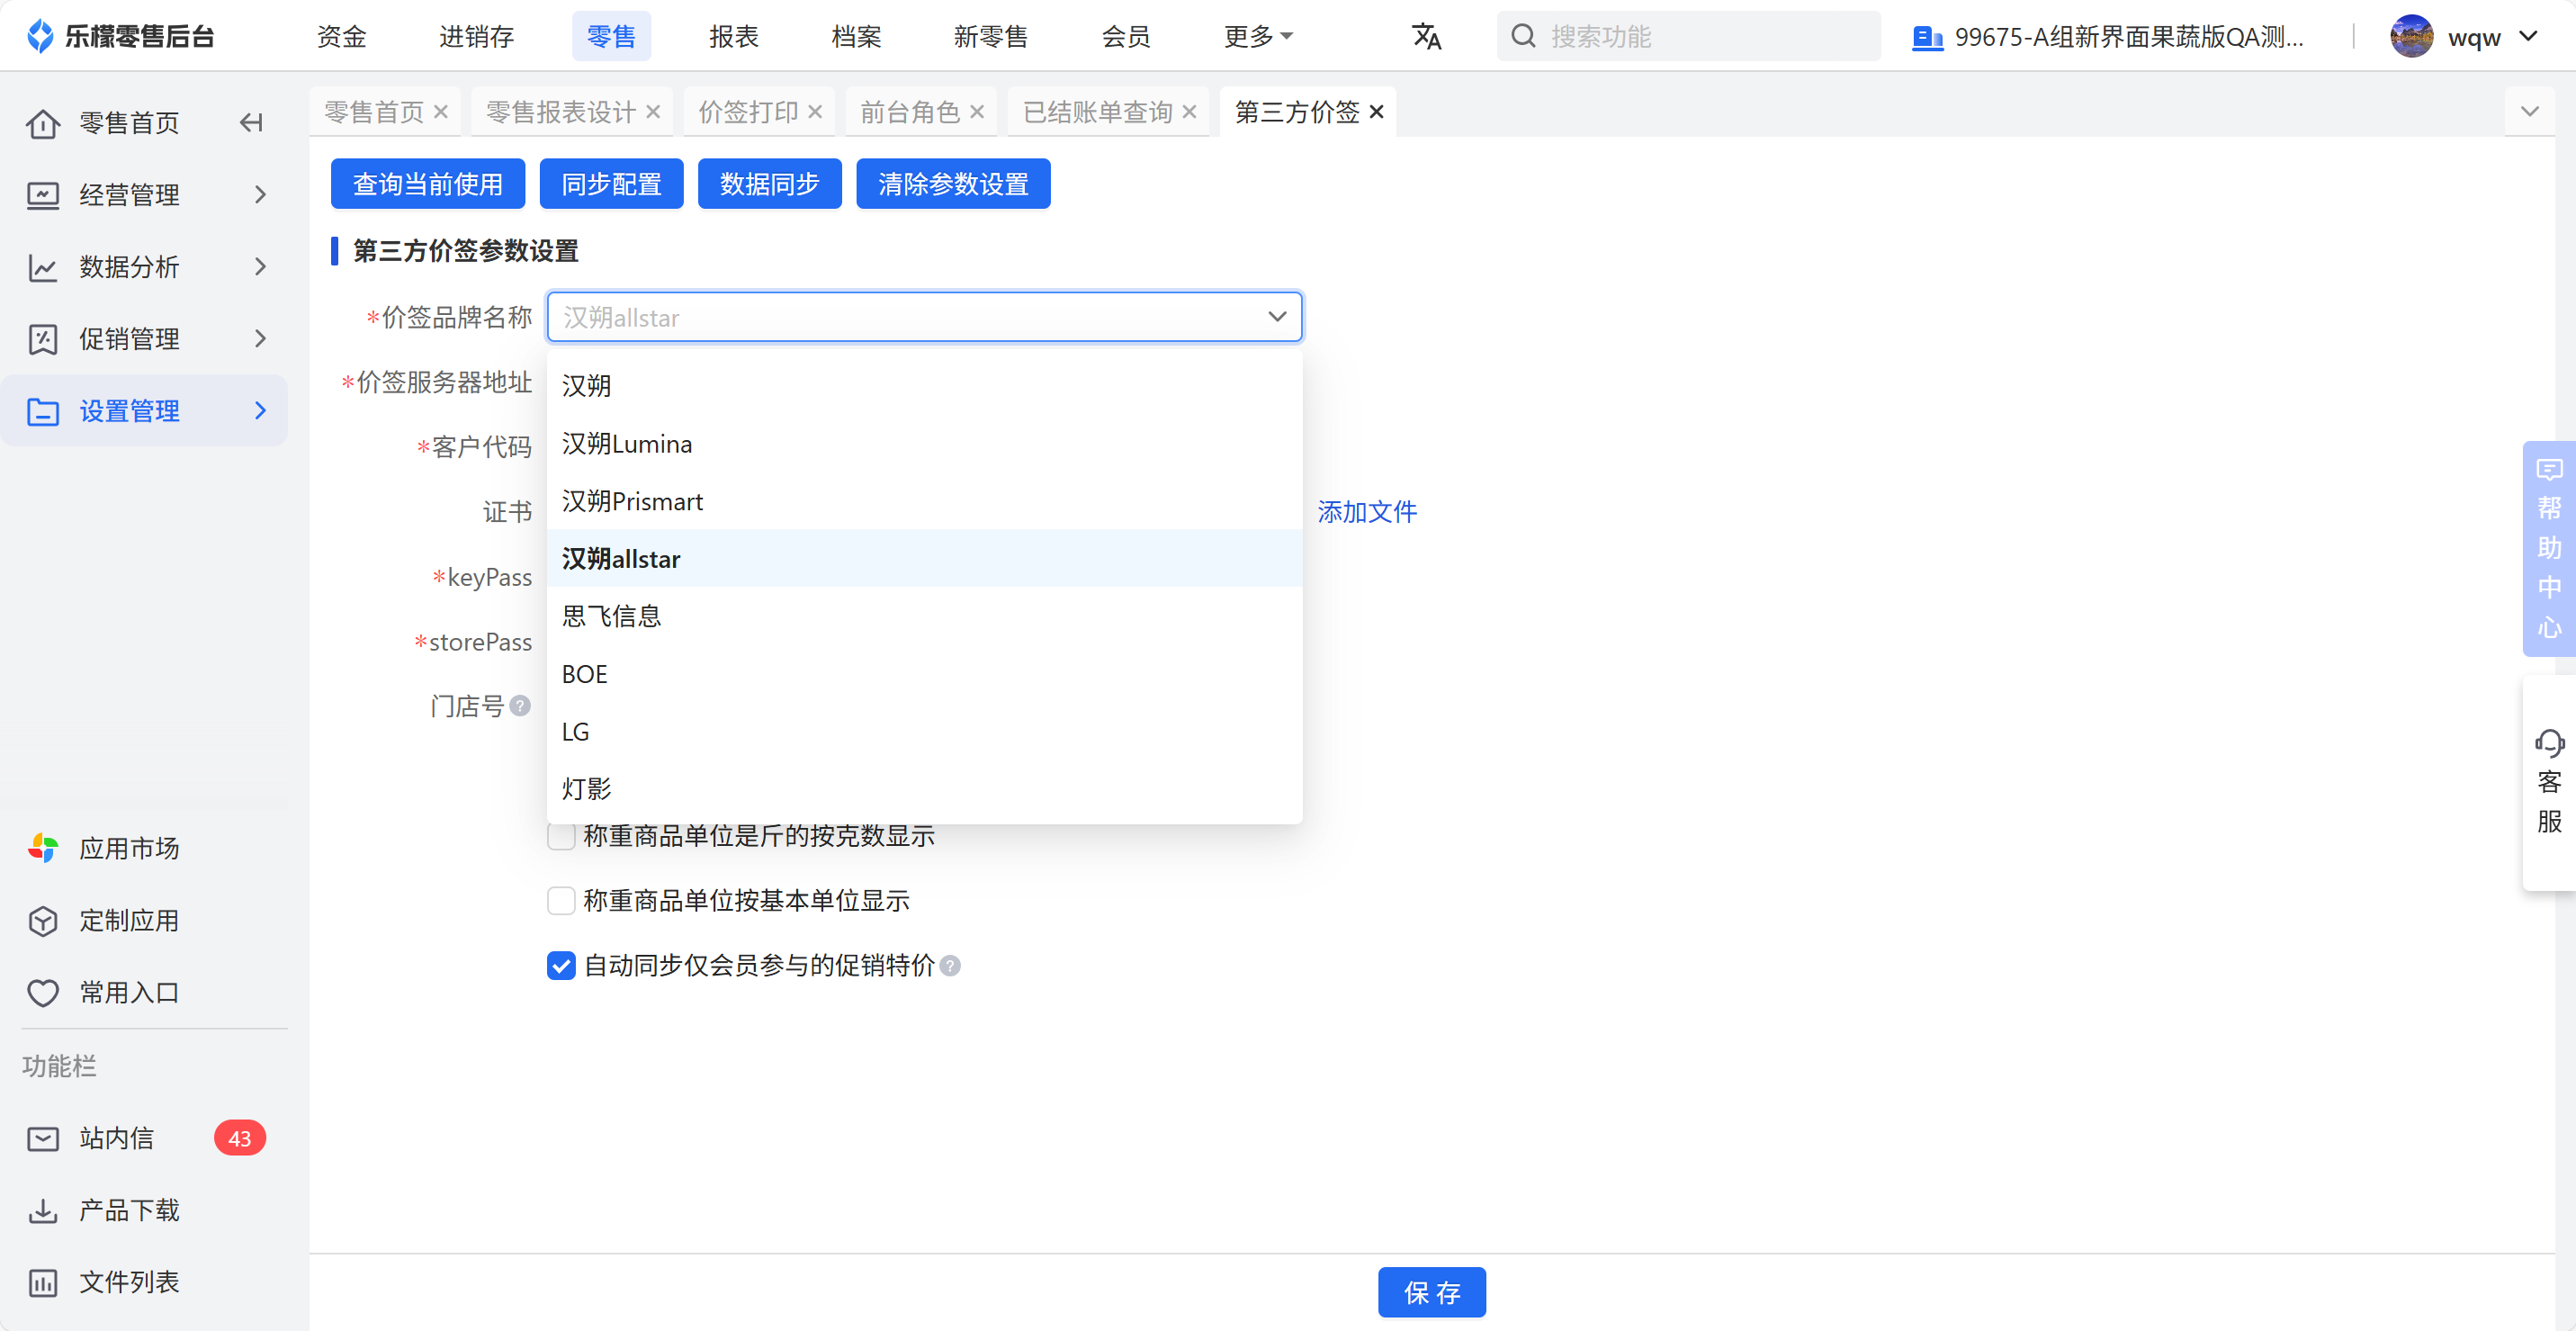Open the 价签品牌名称 dropdown
This screenshot has width=2576, height=1331.
click(x=924, y=317)
